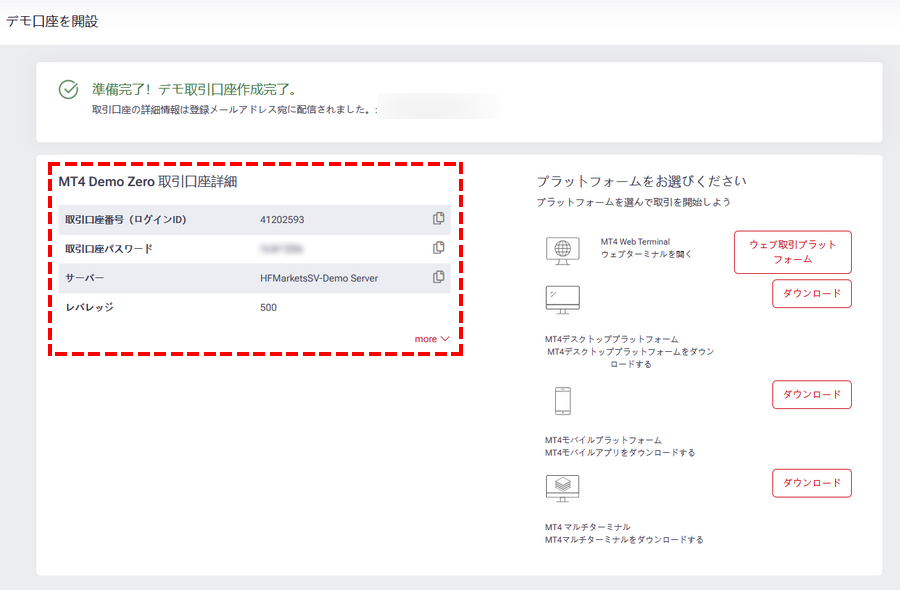Copy the trading account password
Viewport: 900px width, 590px height.
pyautogui.click(x=439, y=247)
